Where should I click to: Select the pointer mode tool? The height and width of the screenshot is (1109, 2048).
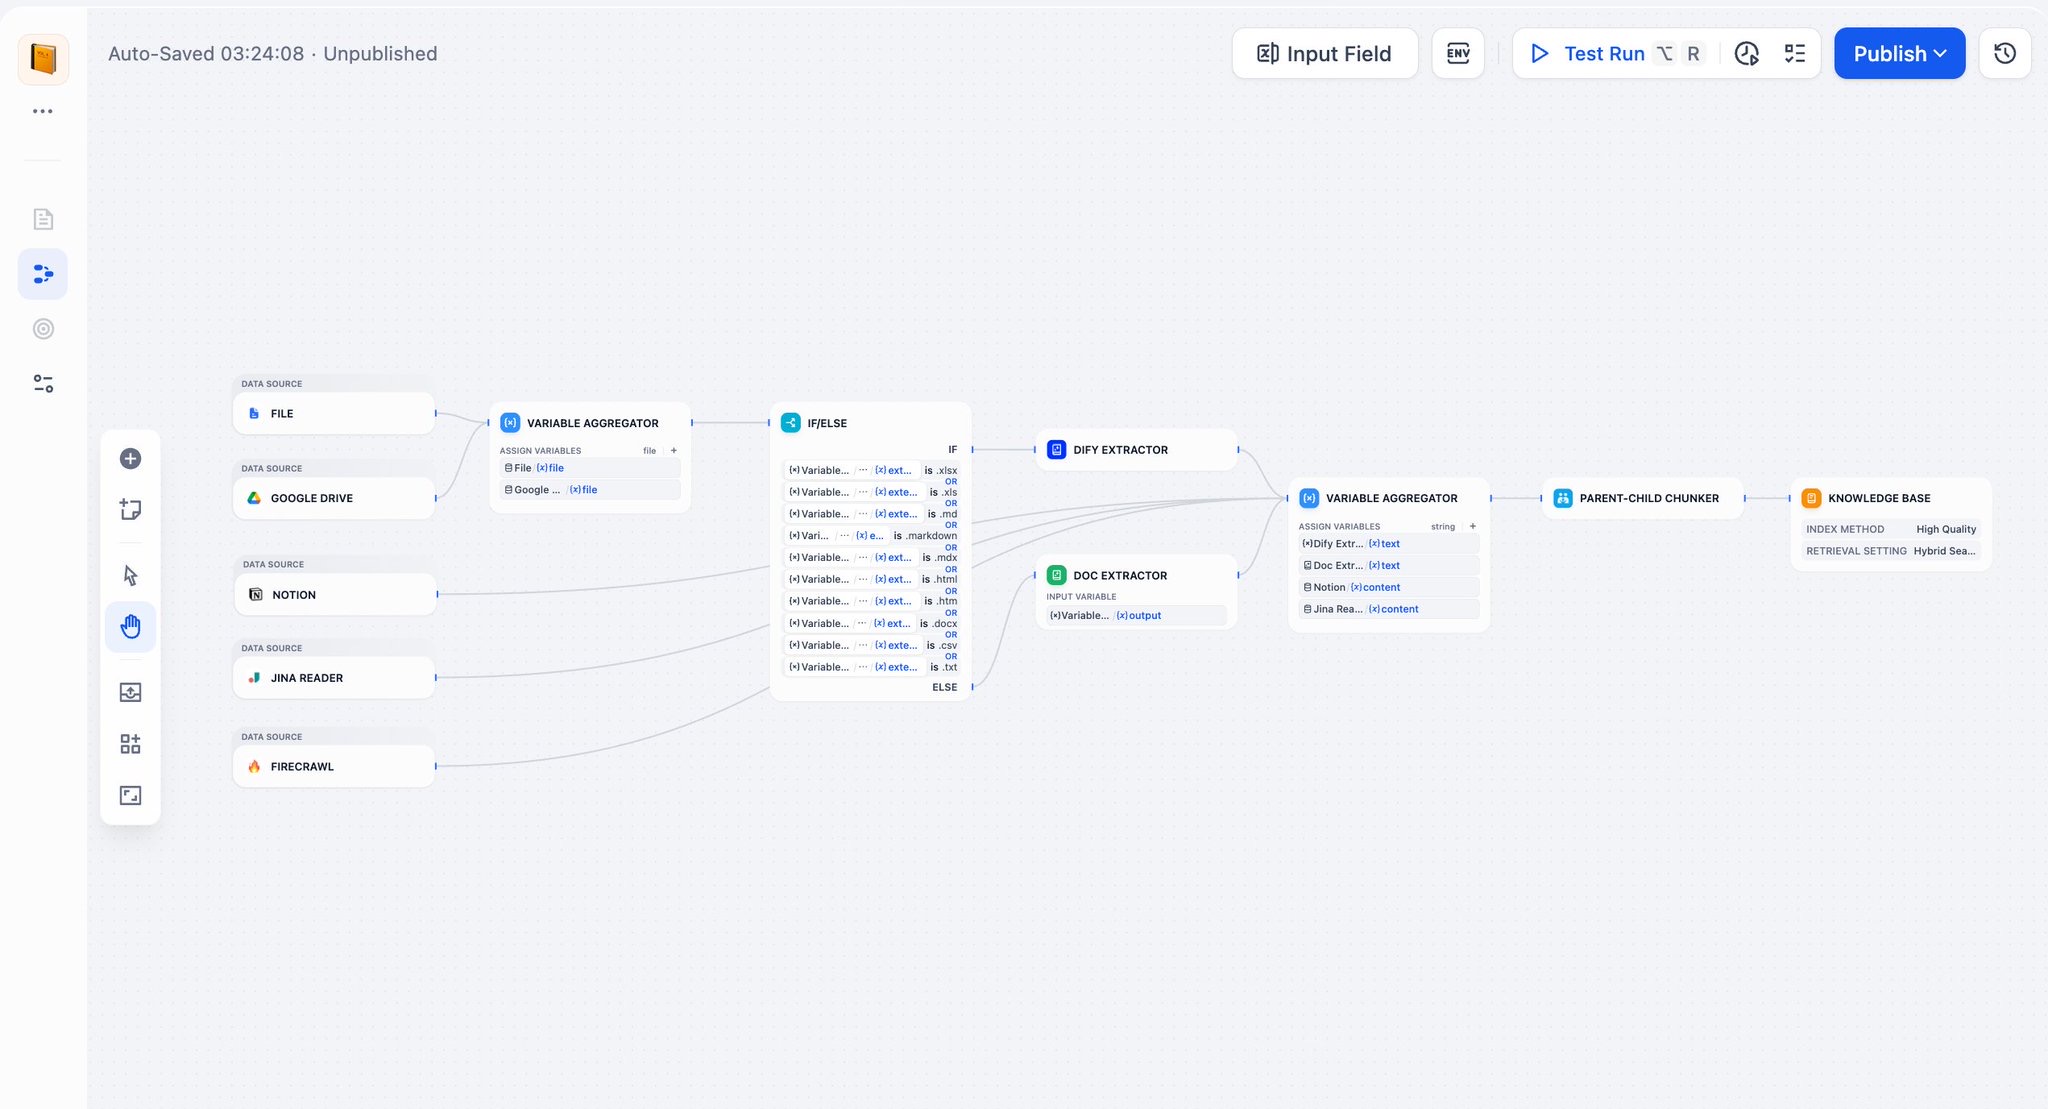pyautogui.click(x=130, y=575)
